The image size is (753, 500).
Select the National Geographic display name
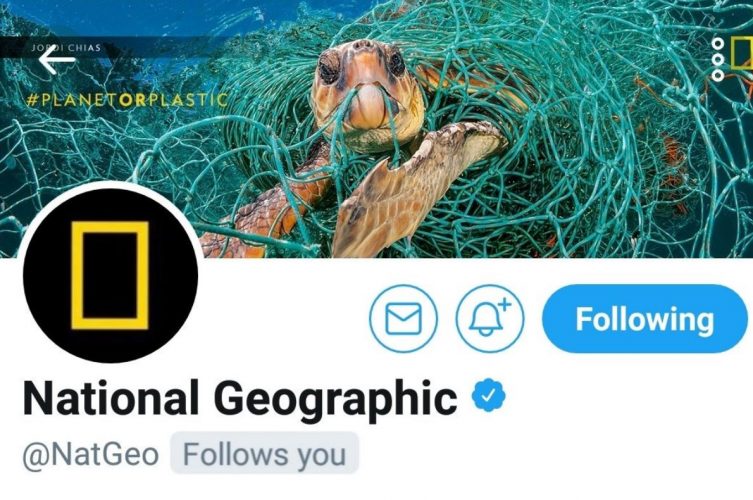240,397
